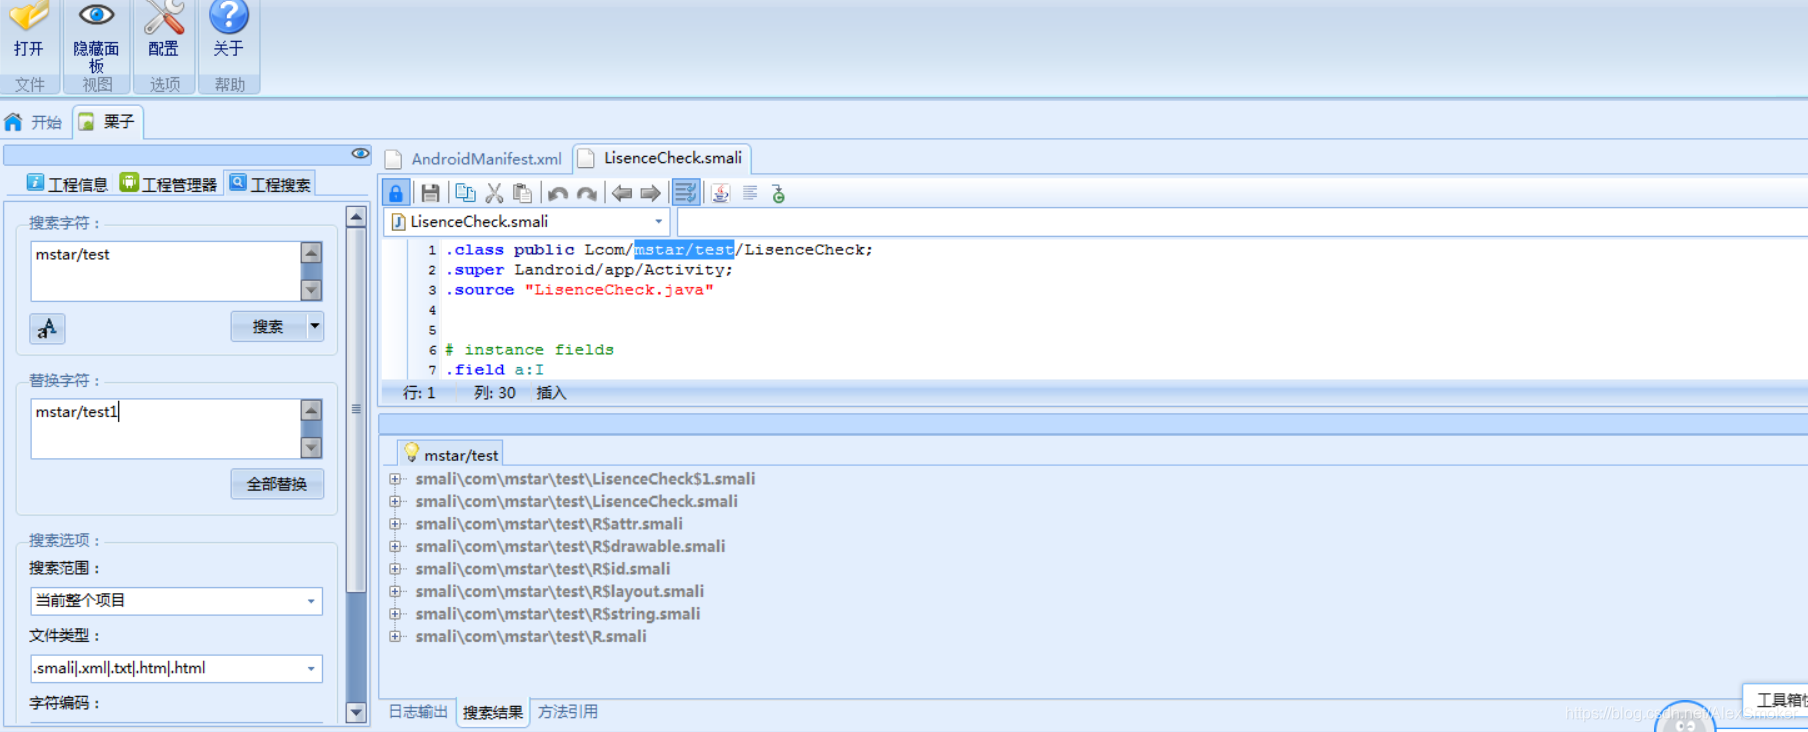Image resolution: width=1808 pixels, height=732 pixels.
Task: Click the navigate back left arrow
Action: (x=622, y=193)
